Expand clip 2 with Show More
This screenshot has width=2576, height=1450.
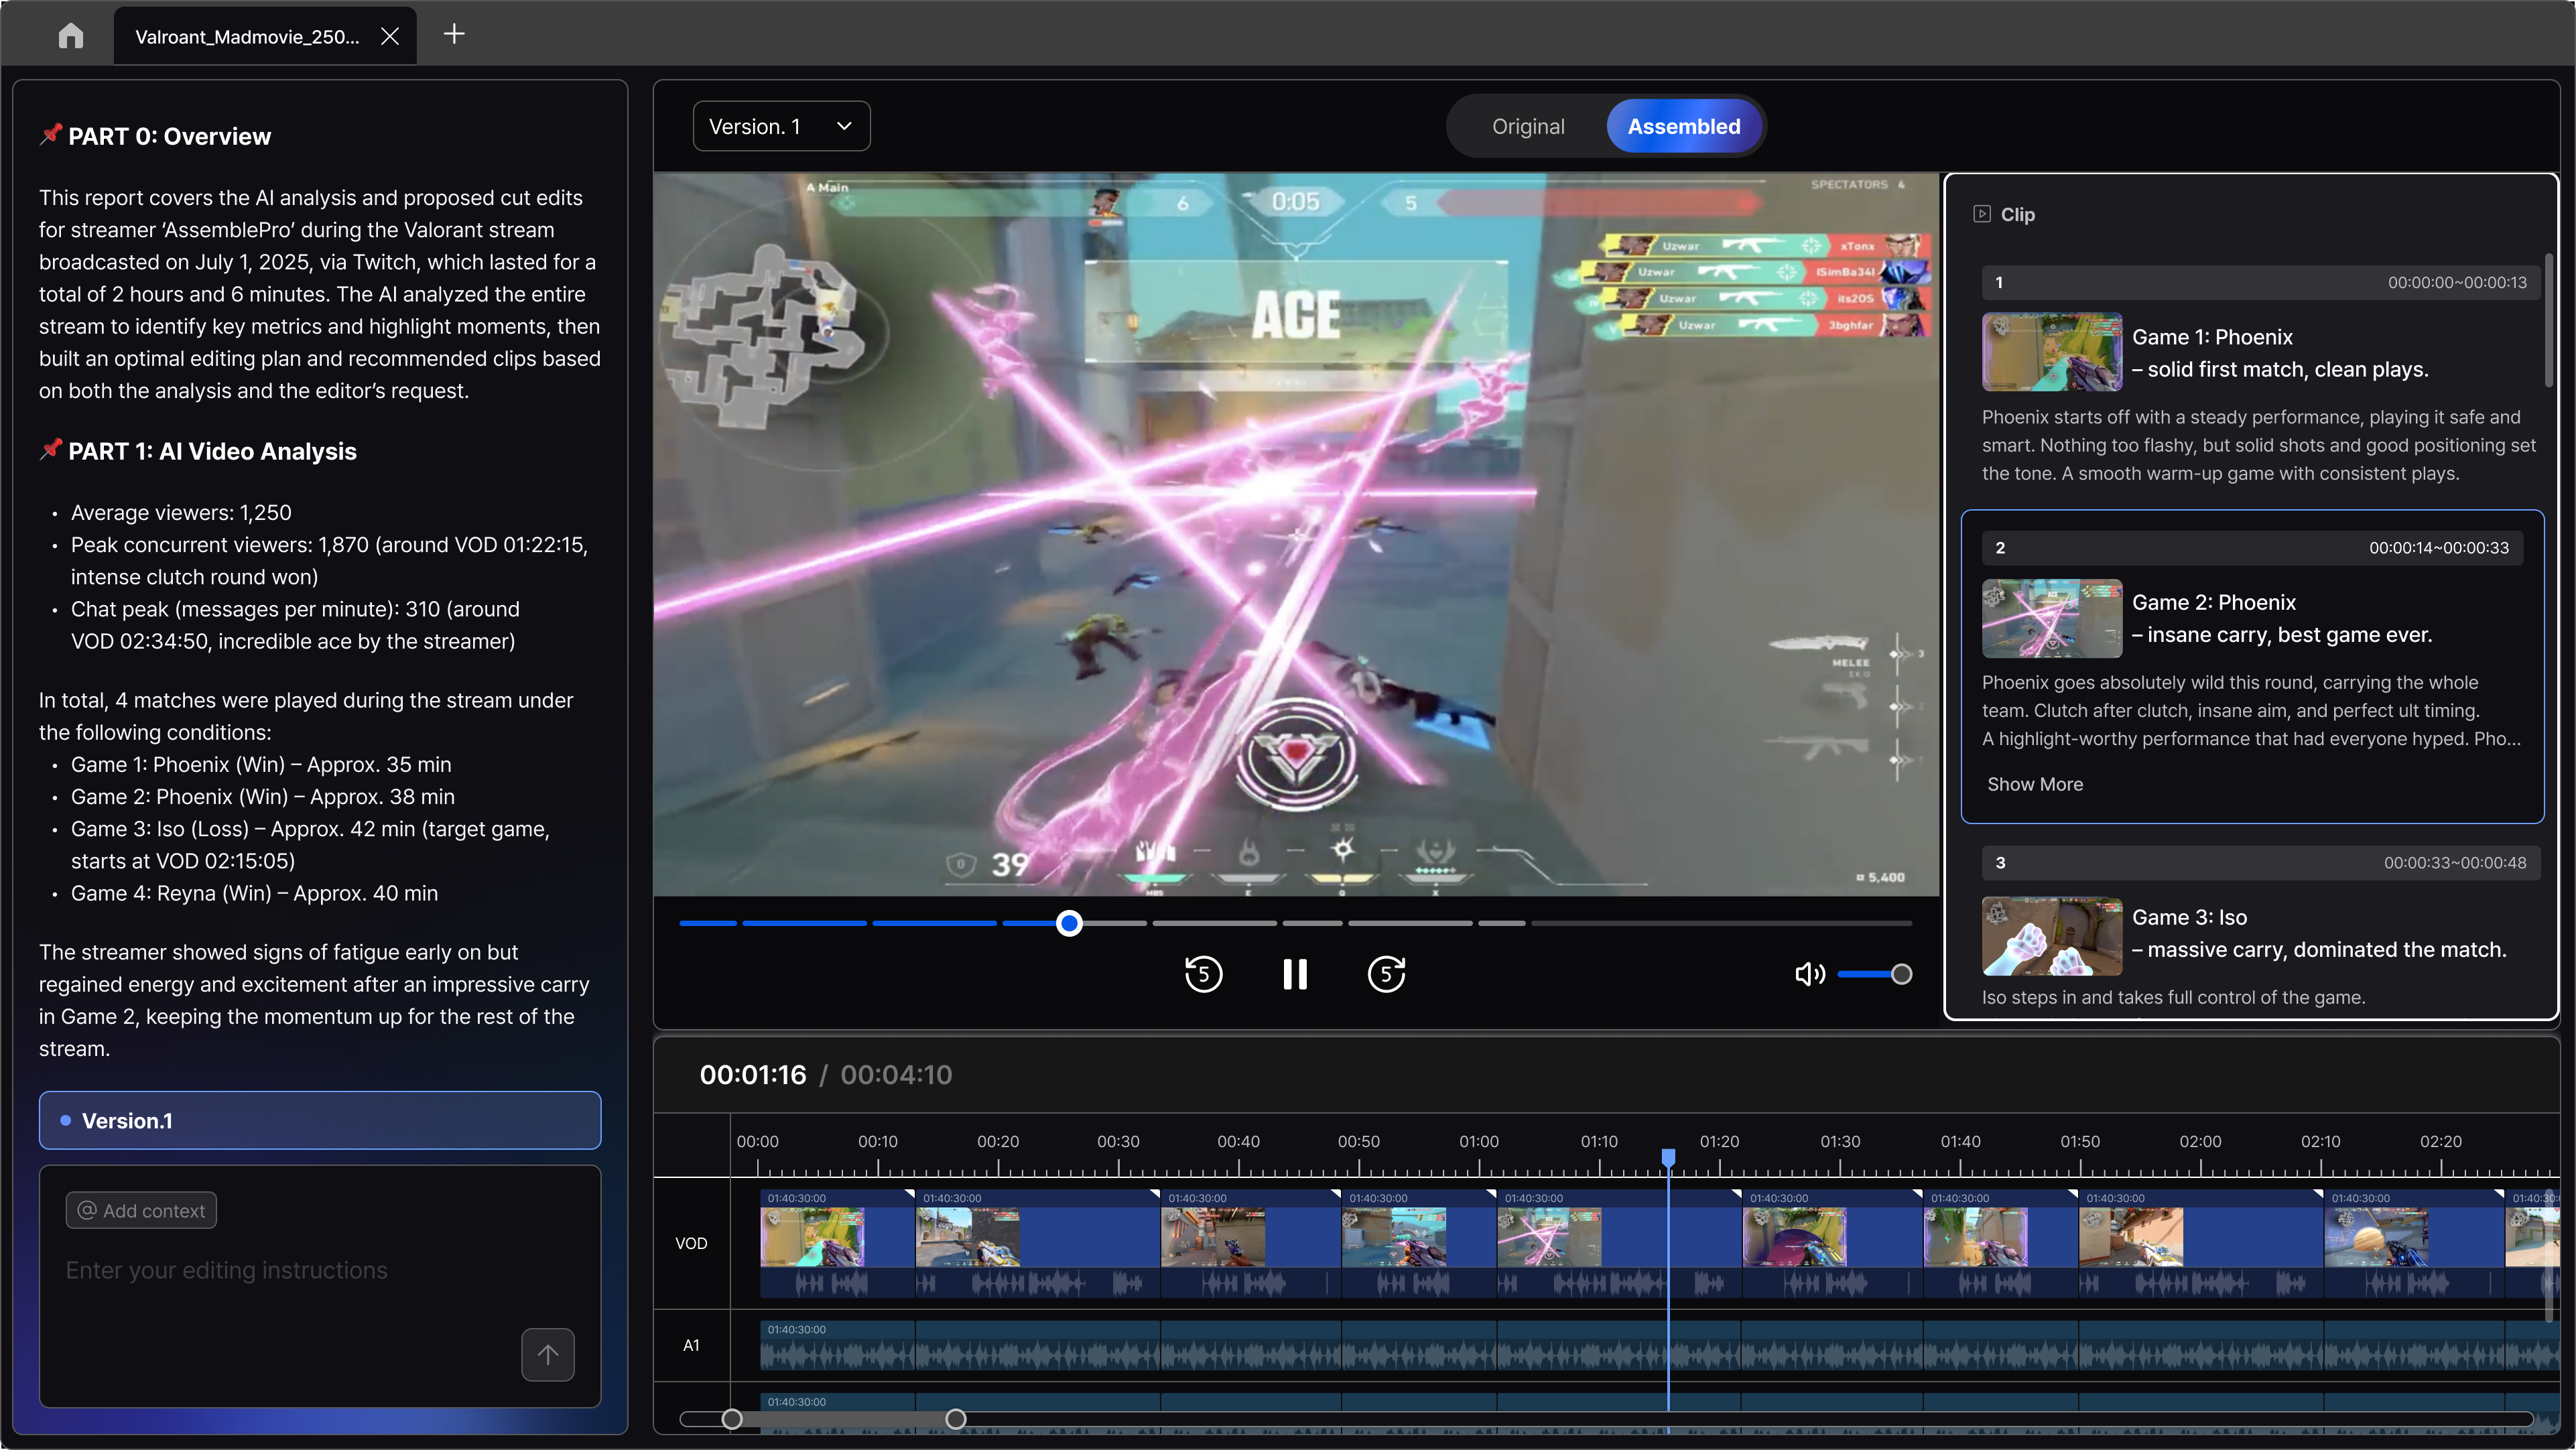click(x=2034, y=784)
